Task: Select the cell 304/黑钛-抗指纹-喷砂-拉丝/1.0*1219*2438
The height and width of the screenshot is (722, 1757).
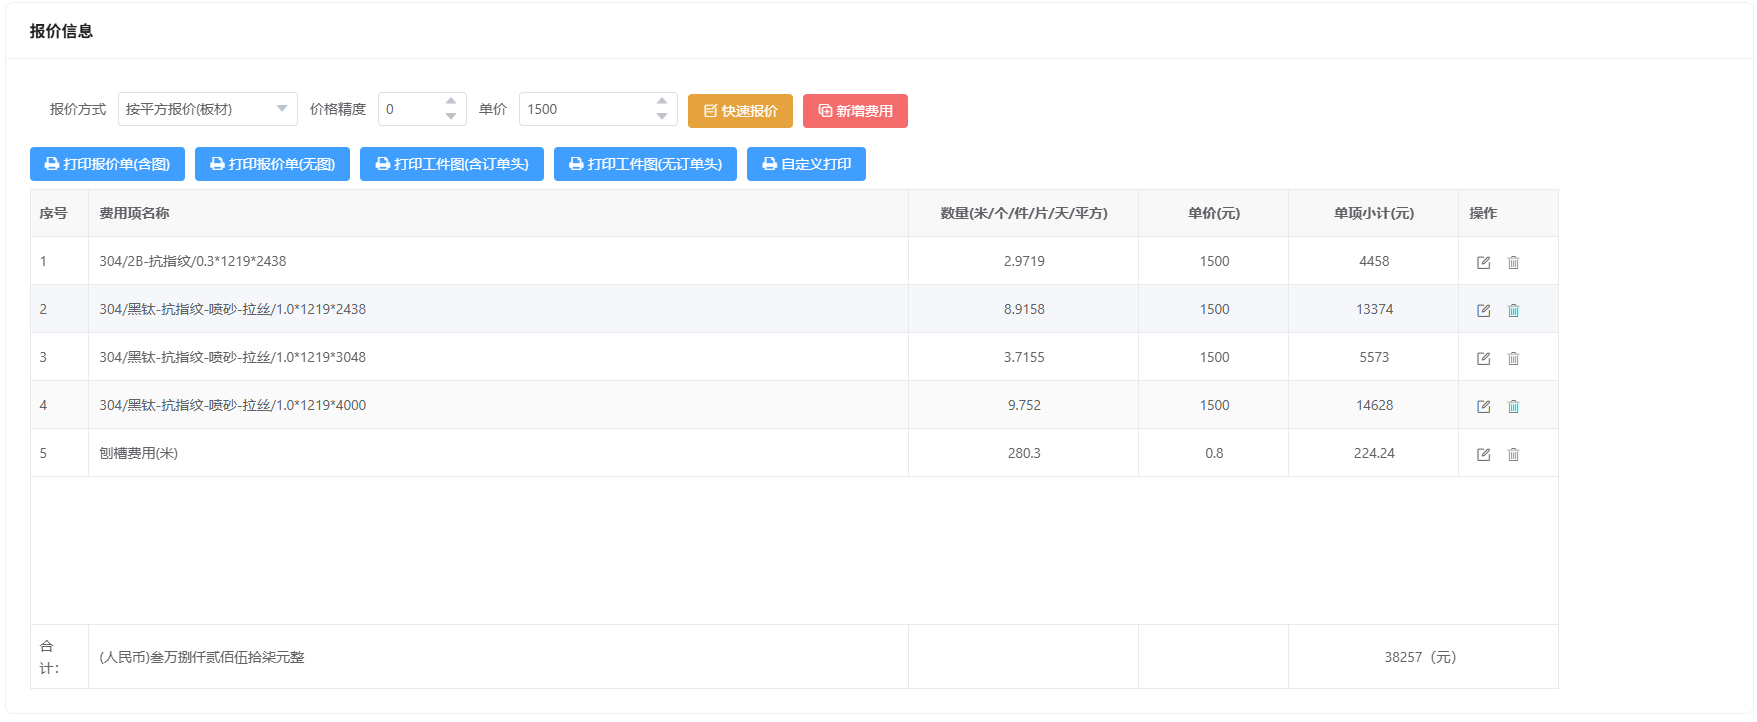Action: click(498, 309)
